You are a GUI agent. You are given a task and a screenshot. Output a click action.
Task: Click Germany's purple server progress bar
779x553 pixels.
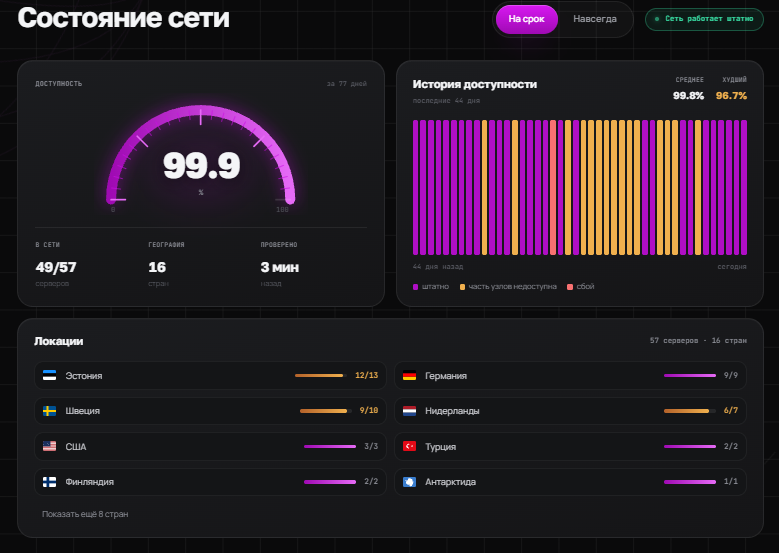point(690,376)
